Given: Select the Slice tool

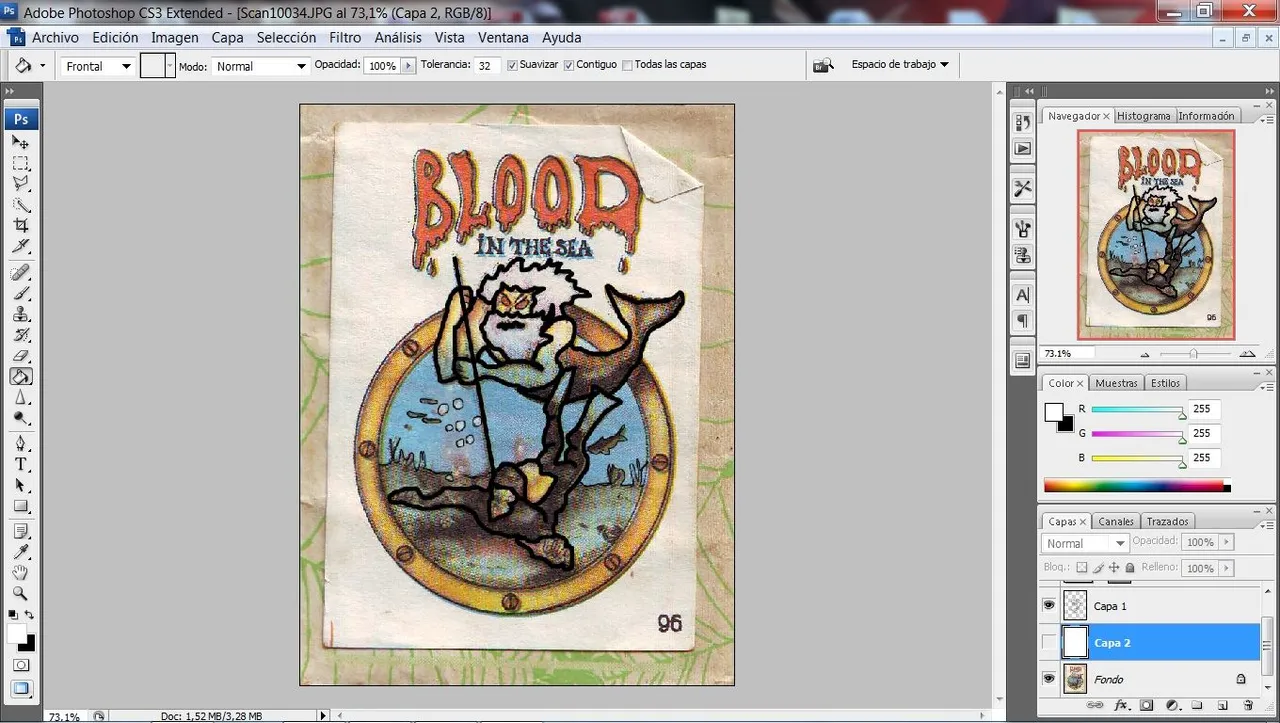Looking at the screenshot, I should pyautogui.click(x=21, y=246).
